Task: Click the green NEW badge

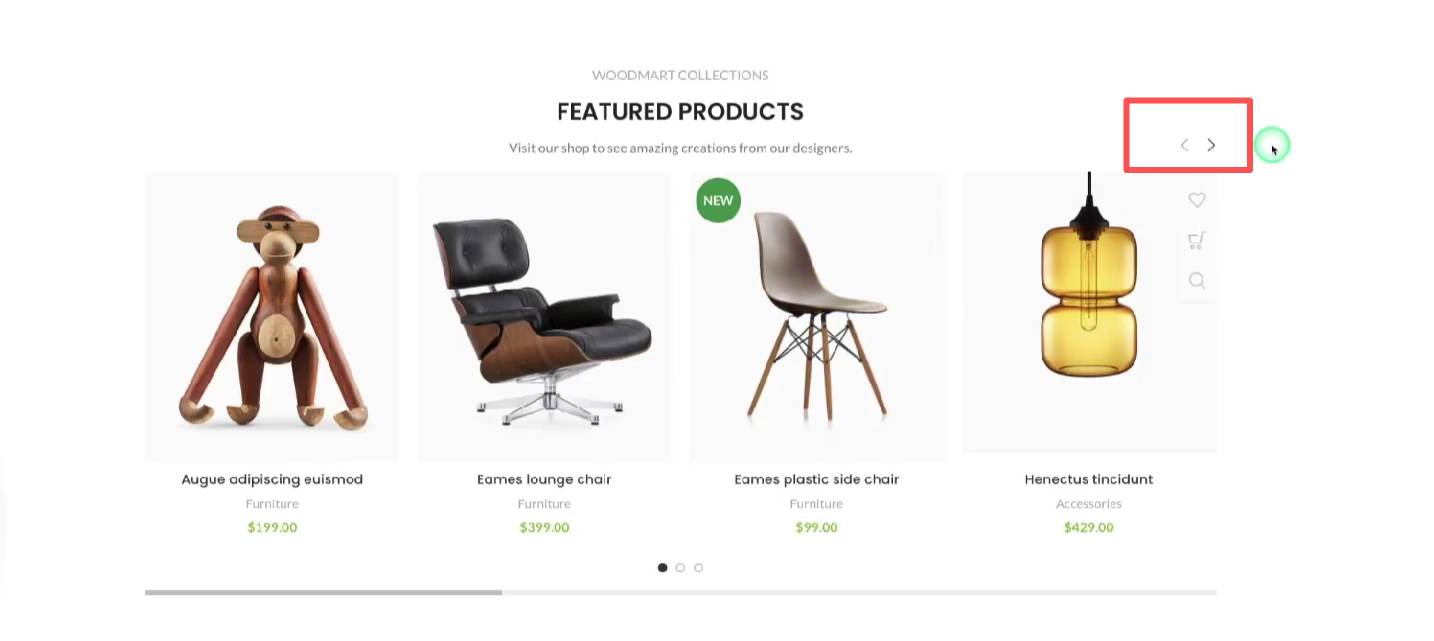Action: pos(718,200)
